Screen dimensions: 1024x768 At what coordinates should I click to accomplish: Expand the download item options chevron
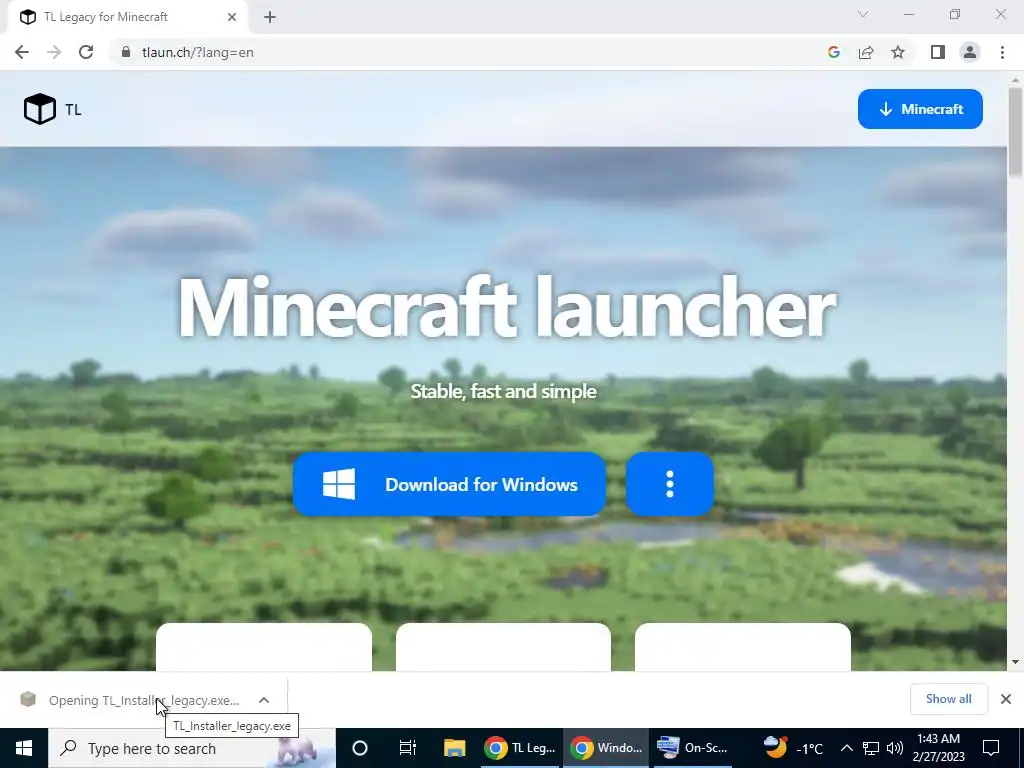(x=264, y=700)
